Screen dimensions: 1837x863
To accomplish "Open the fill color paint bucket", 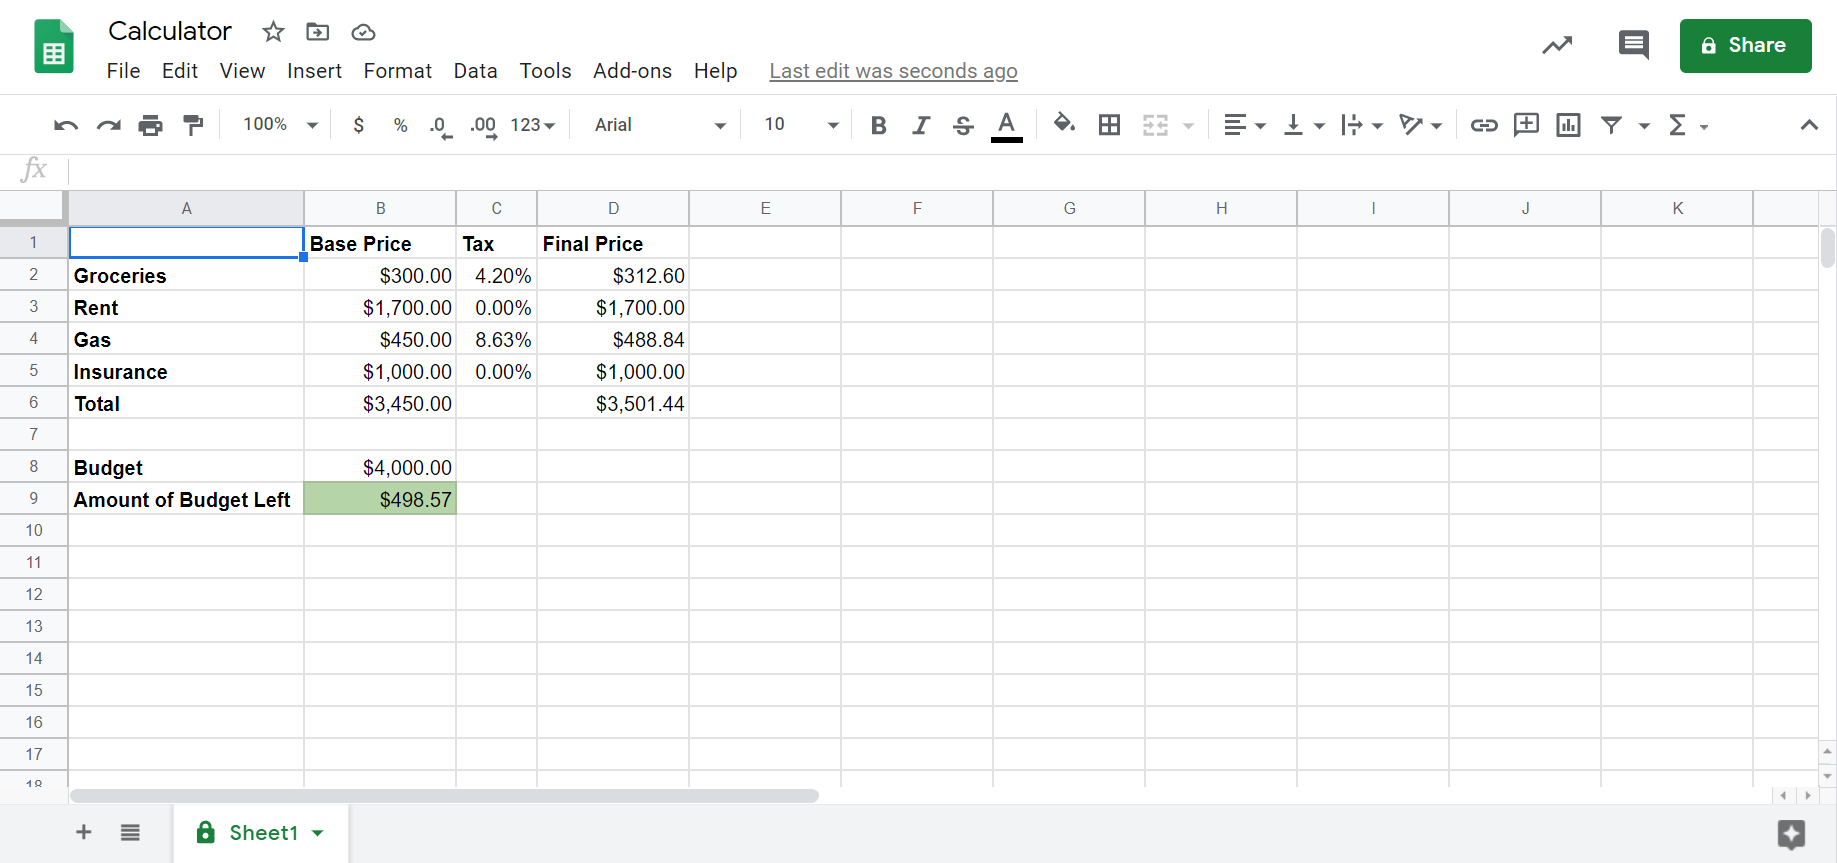I will (1064, 124).
